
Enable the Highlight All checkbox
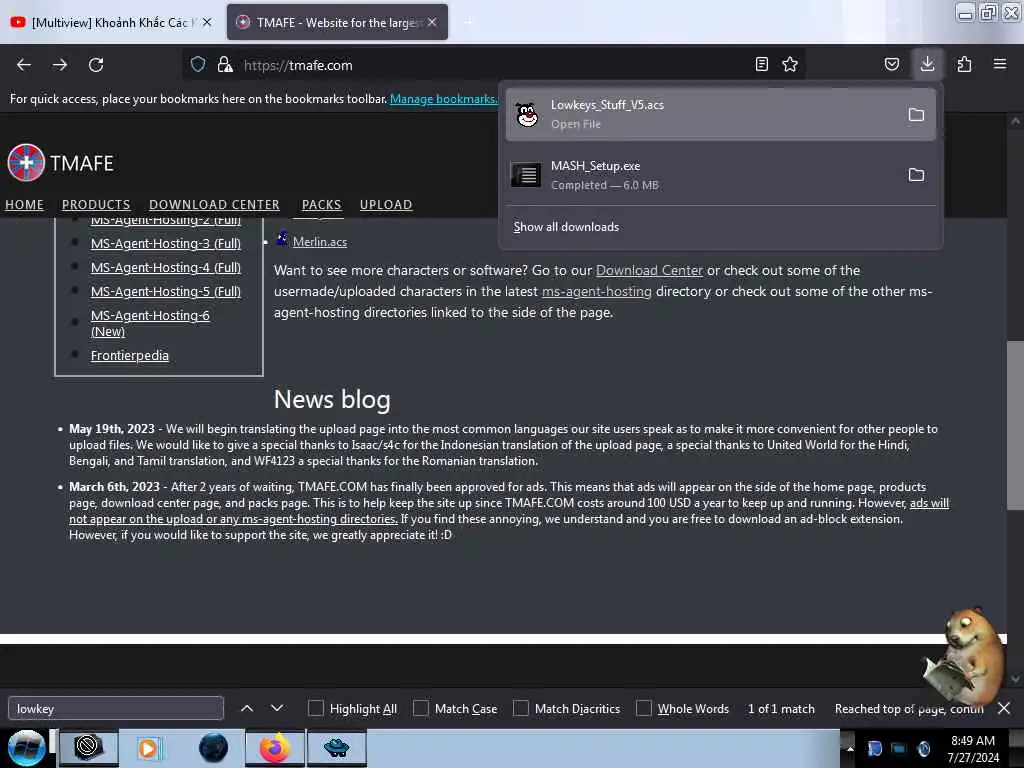[x=315, y=709]
